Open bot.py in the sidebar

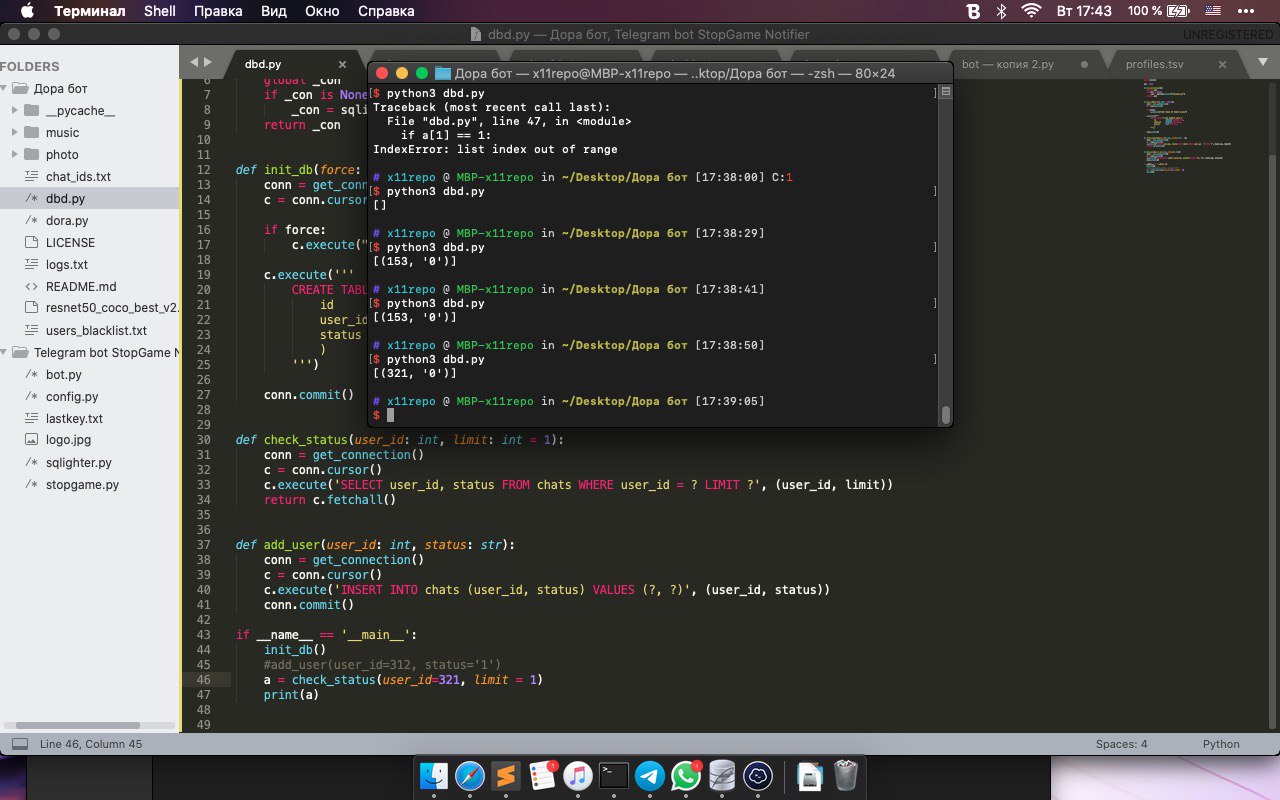pyautogui.click(x=64, y=374)
